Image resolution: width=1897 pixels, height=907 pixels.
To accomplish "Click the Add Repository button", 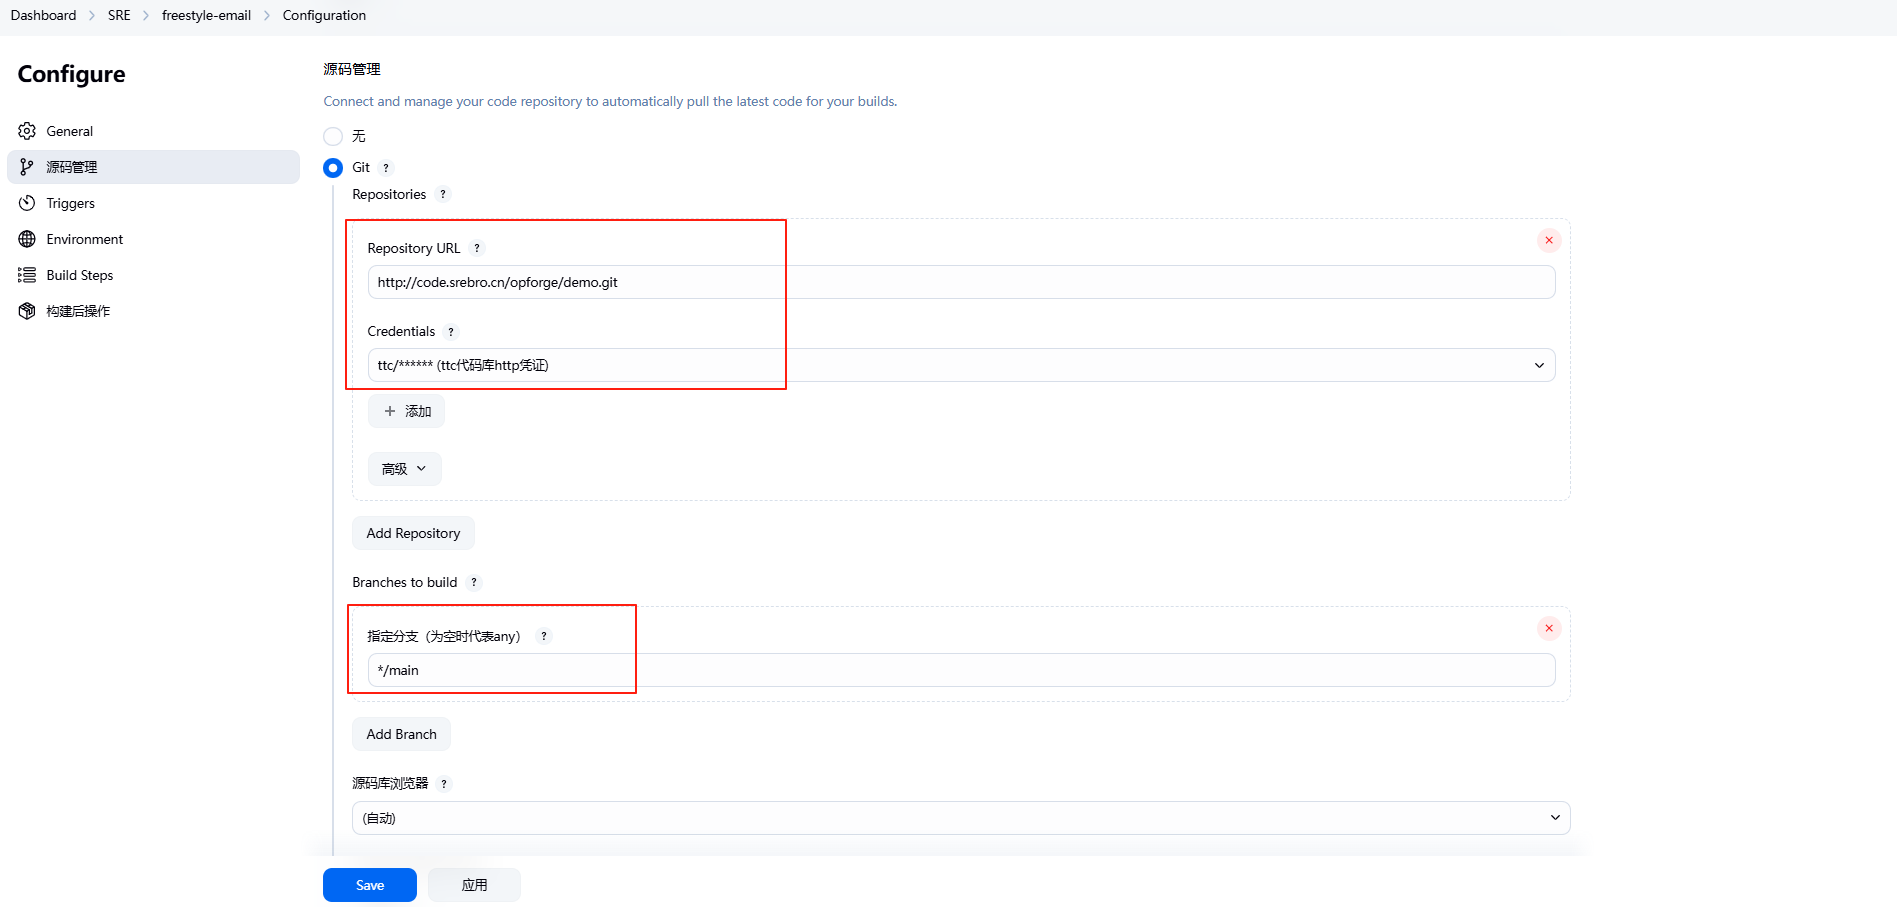I will pos(413,533).
